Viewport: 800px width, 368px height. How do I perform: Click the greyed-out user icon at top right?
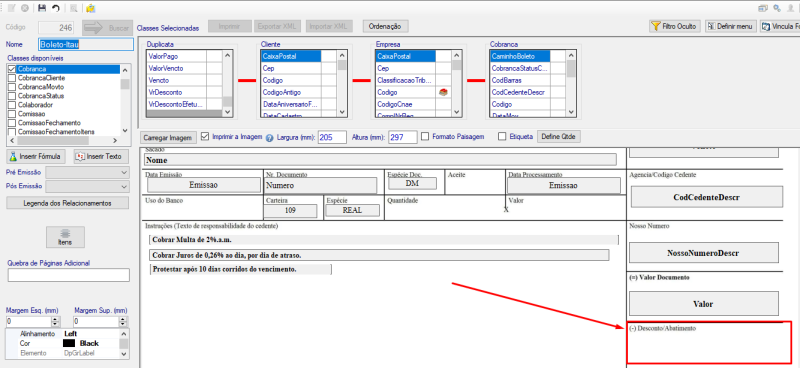(x=791, y=8)
